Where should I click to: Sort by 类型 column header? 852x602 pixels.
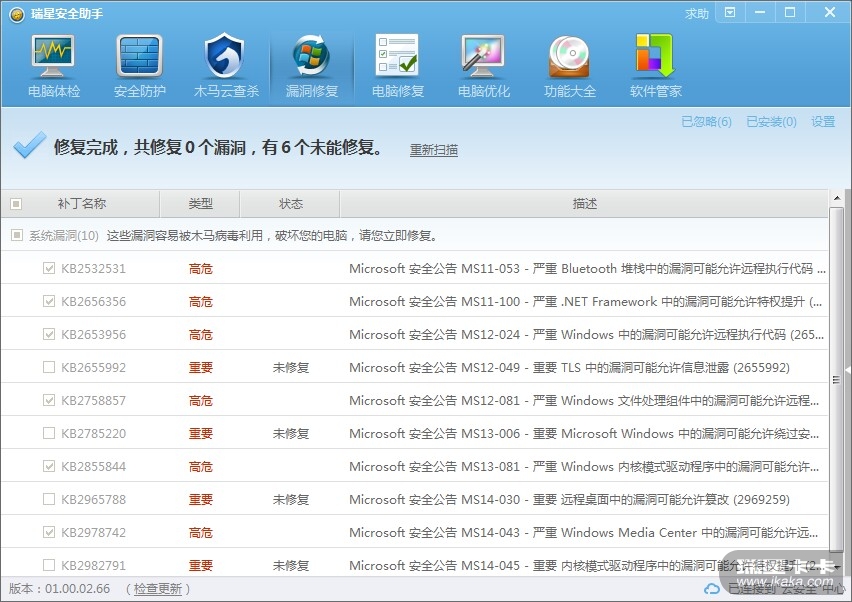(200, 204)
